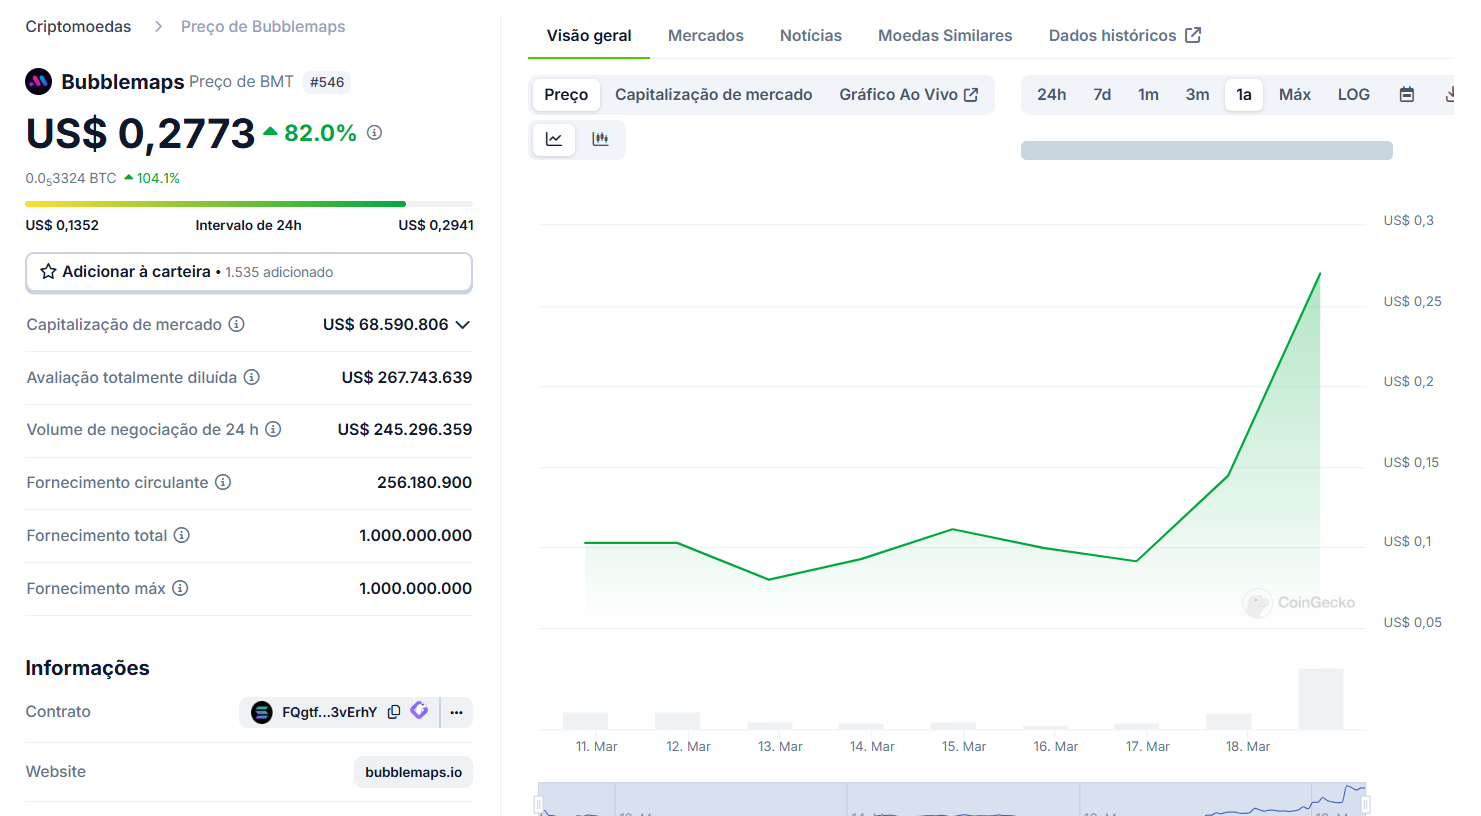The image size is (1481, 816).
Task: Click the market cap value US$ 68.590.806
Action: [x=386, y=324]
